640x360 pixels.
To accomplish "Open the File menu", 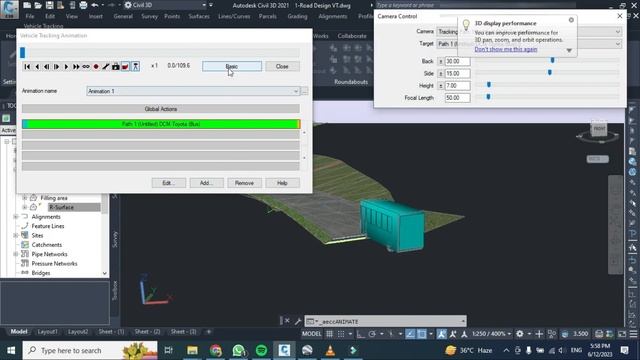I will coord(30,16).
